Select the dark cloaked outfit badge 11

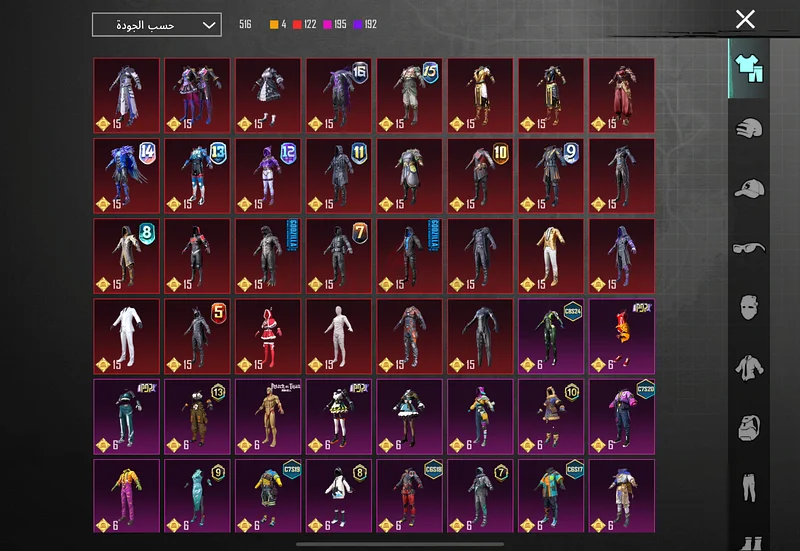point(339,176)
